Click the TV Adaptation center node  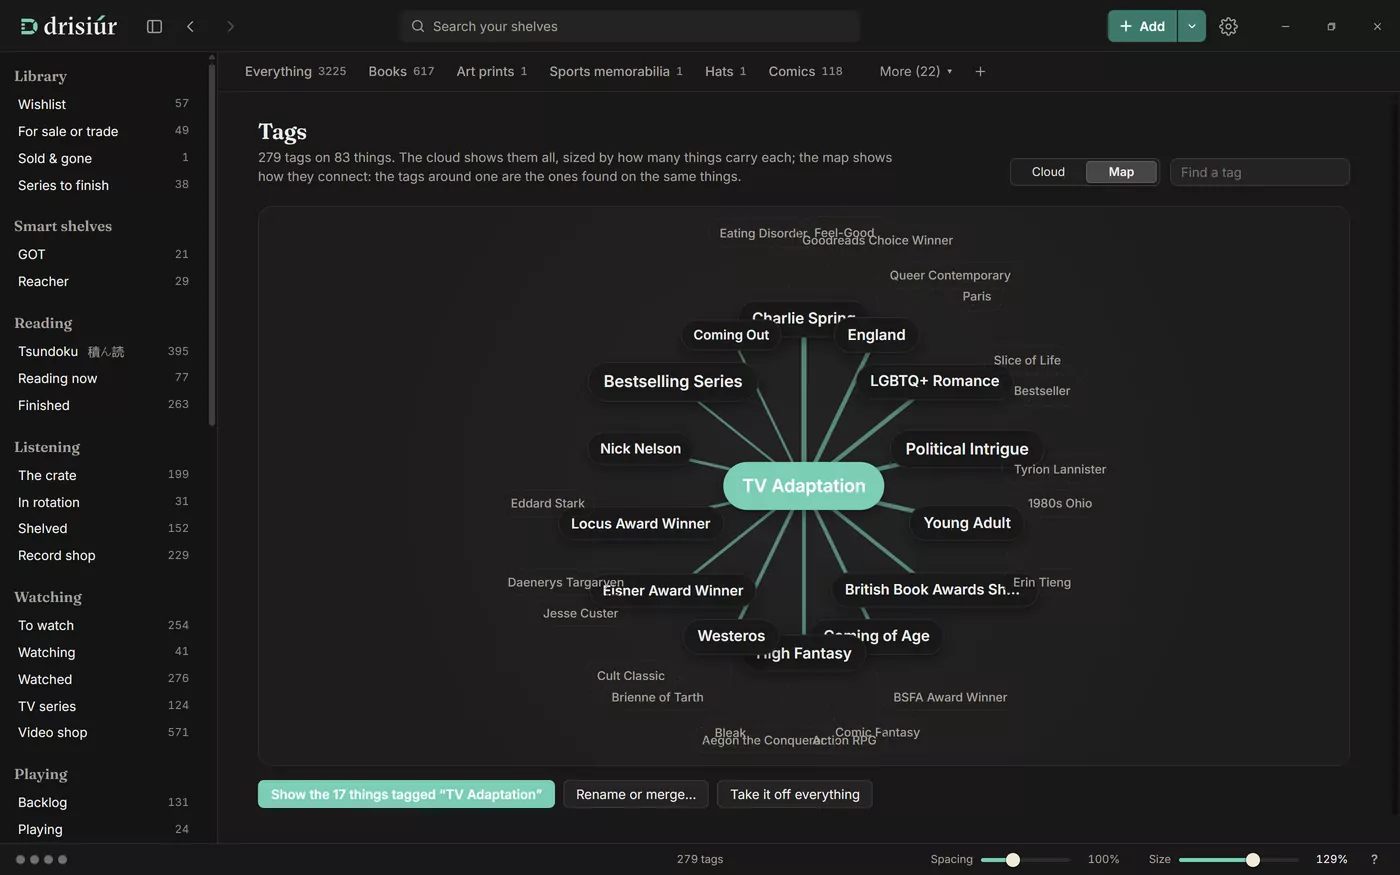tap(804, 486)
